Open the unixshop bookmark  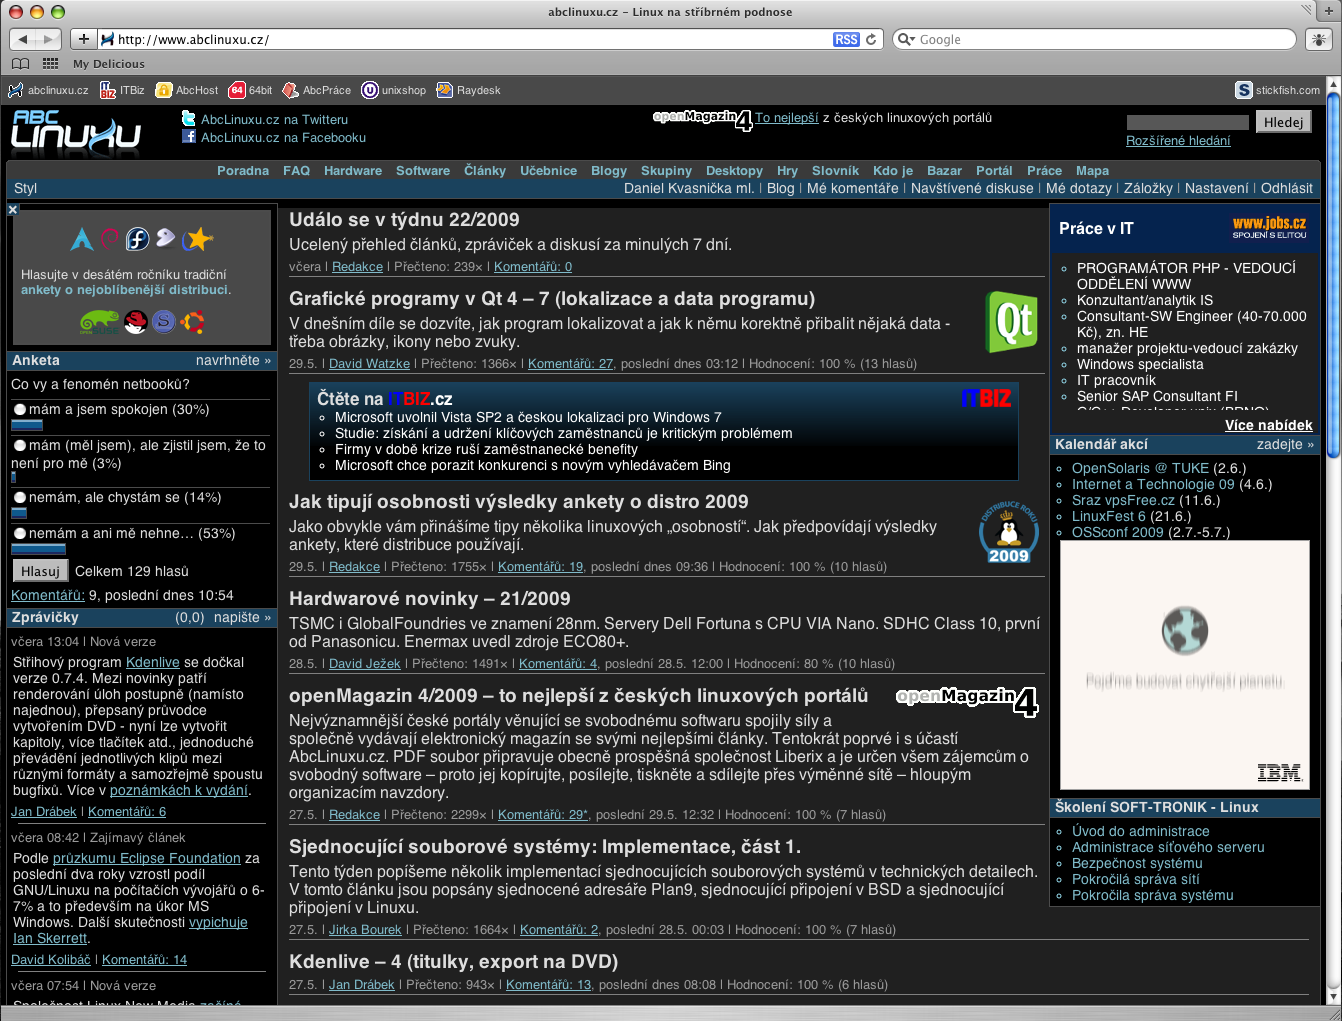394,90
